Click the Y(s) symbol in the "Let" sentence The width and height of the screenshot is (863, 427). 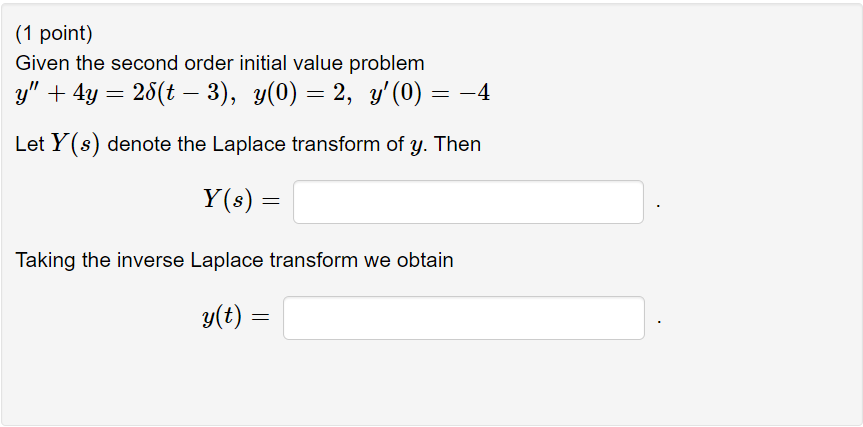(75, 144)
